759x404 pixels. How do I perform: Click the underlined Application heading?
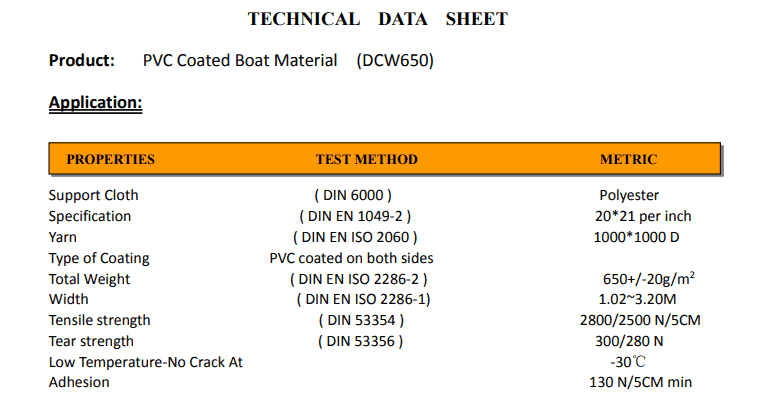coord(96,102)
